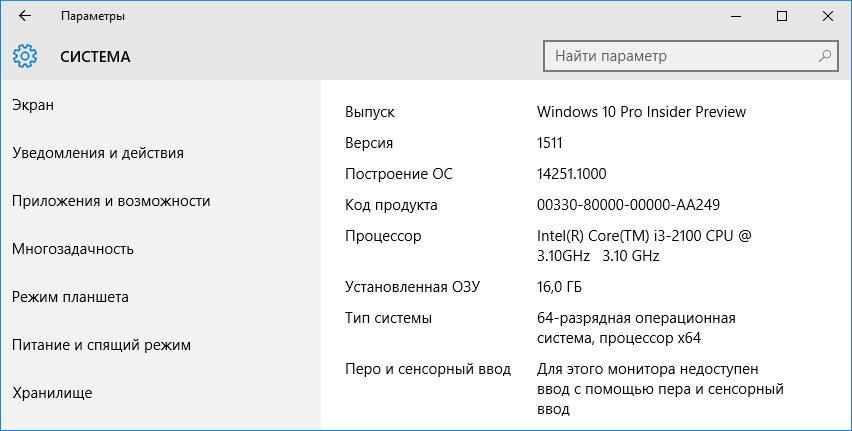Select Уведомления и действия in sidebar

[x=98, y=153]
